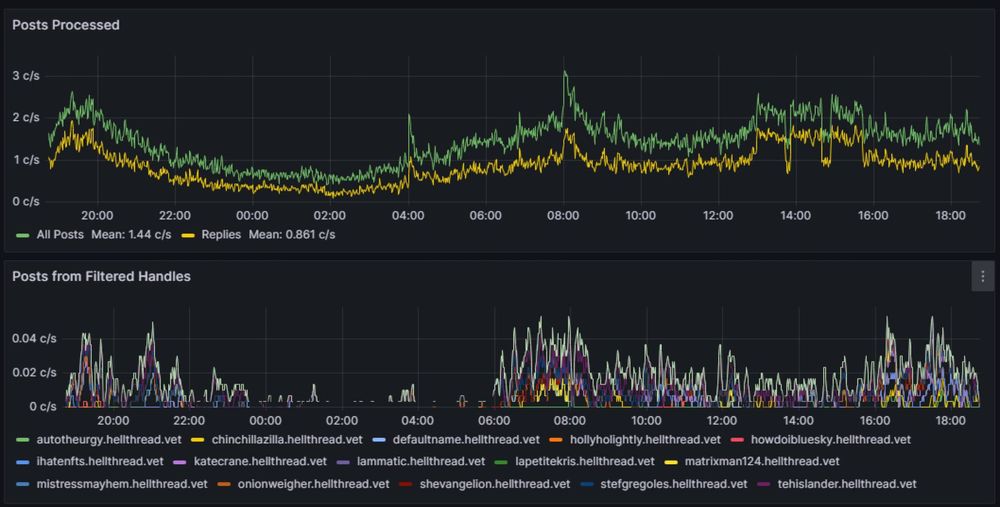Toggle chinchillazilla.hellthread.vet legend series
This screenshot has width=1000, height=507.
287,439
